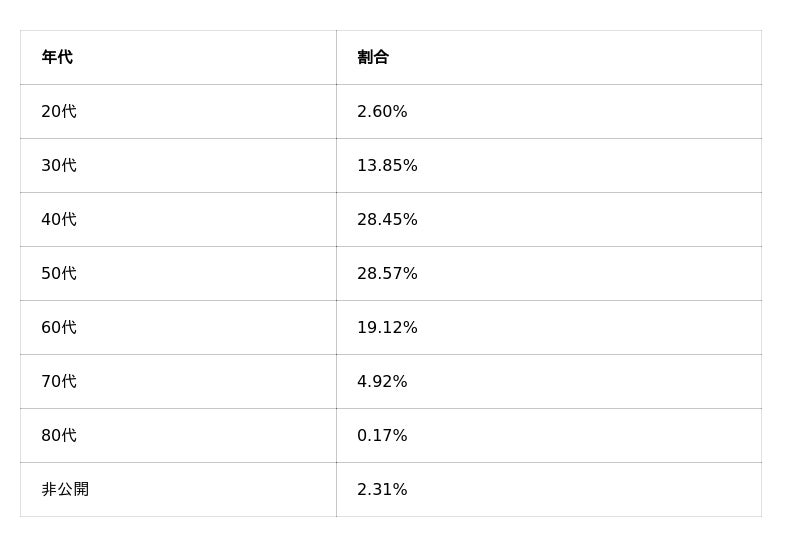Select the 0.17% value cell
Image resolution: width=800 pixels, height=547 pixels.
coord(382,436)
